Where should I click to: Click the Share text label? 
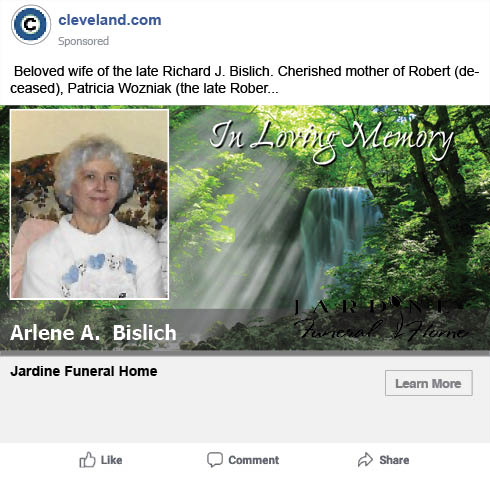pos(394,460)
